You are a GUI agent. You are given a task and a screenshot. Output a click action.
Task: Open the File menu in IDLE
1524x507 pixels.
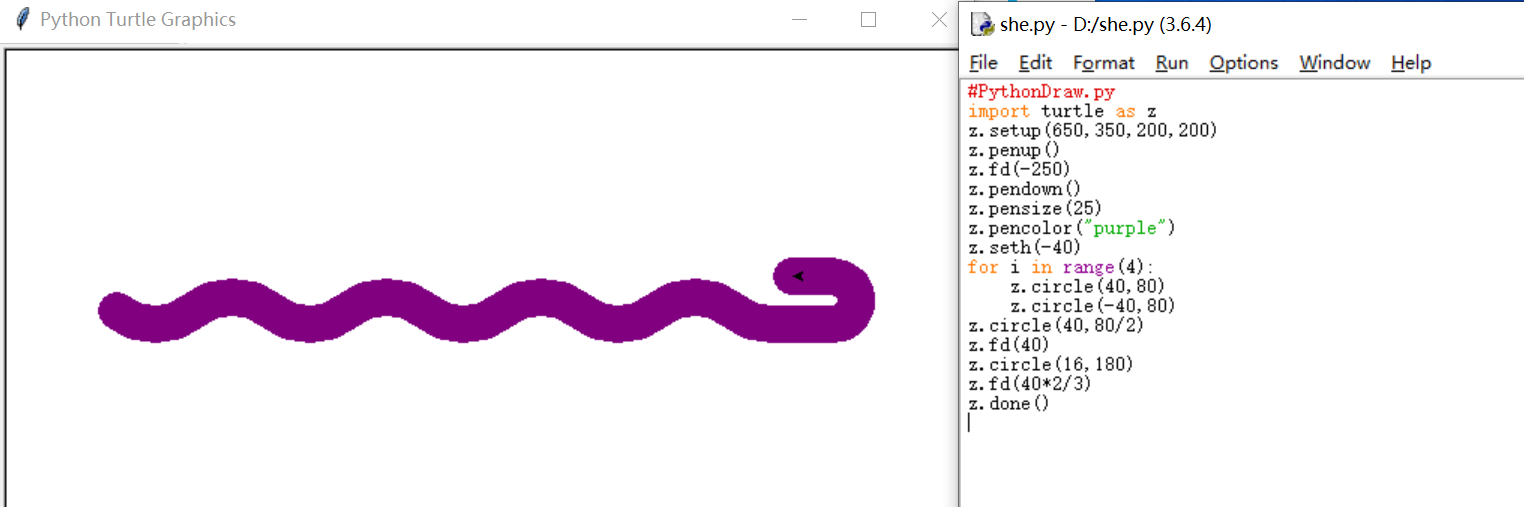click(983, 63)
